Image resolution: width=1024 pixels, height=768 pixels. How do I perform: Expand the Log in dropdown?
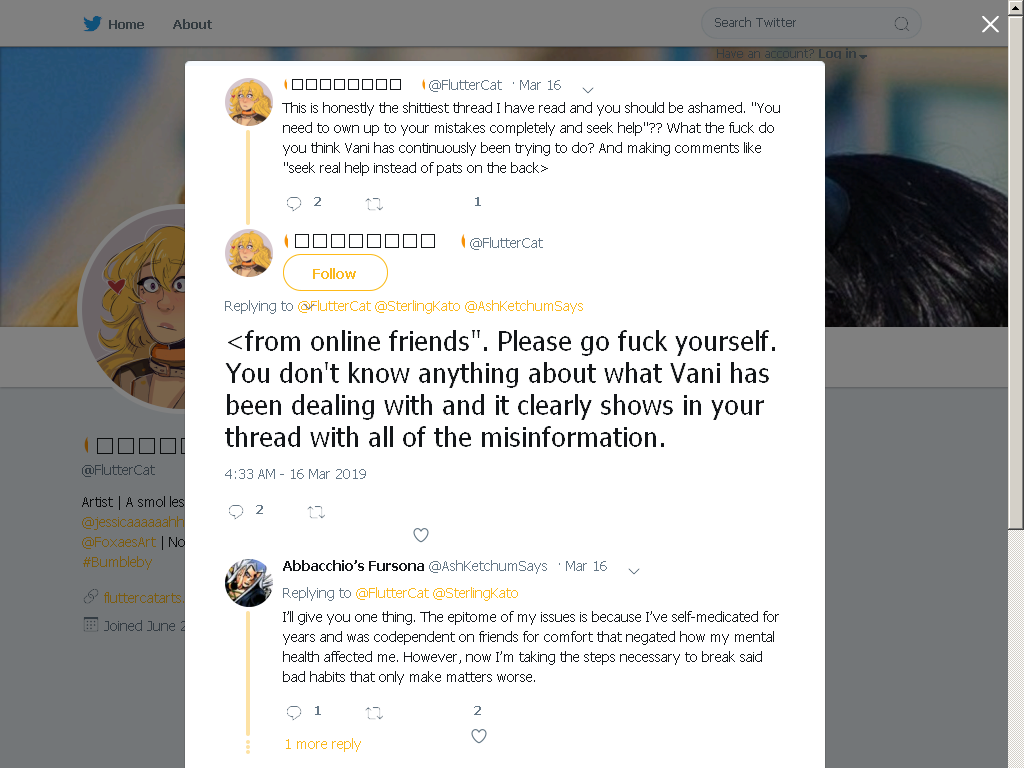coord(863,56)
